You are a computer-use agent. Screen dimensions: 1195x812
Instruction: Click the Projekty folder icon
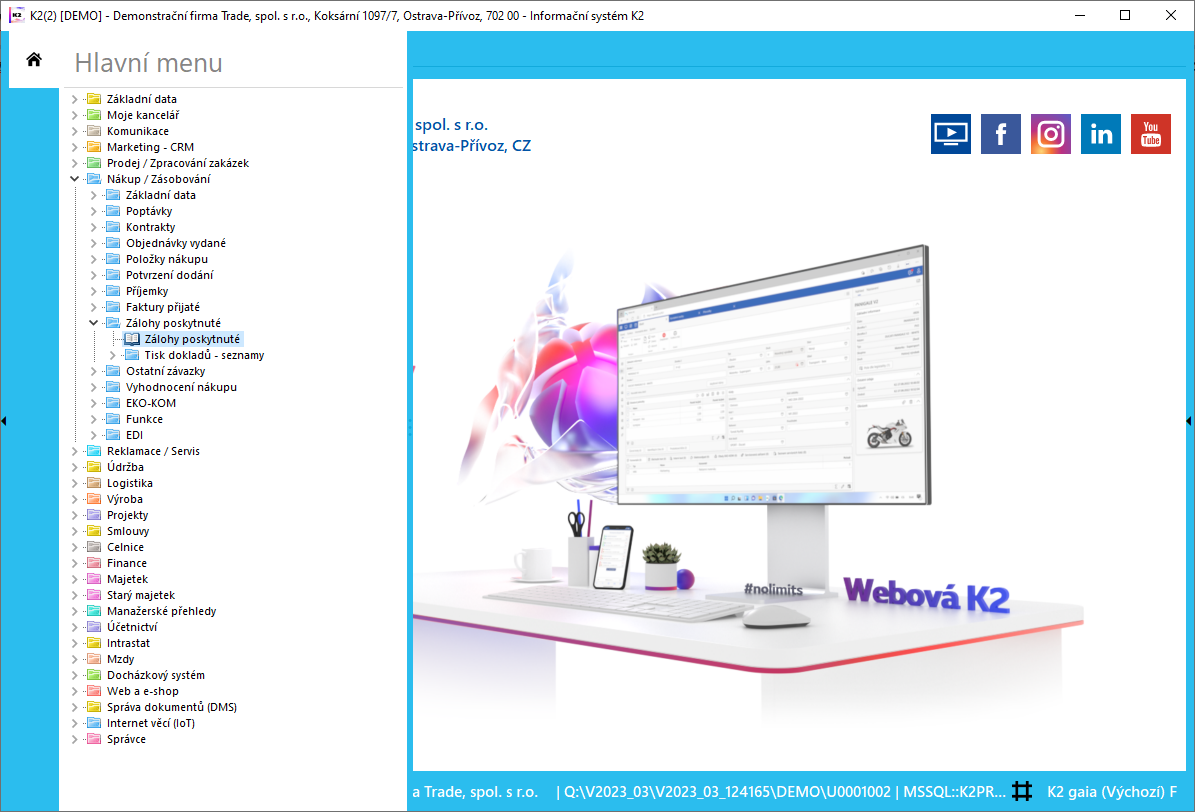click(x=95, y=515)
